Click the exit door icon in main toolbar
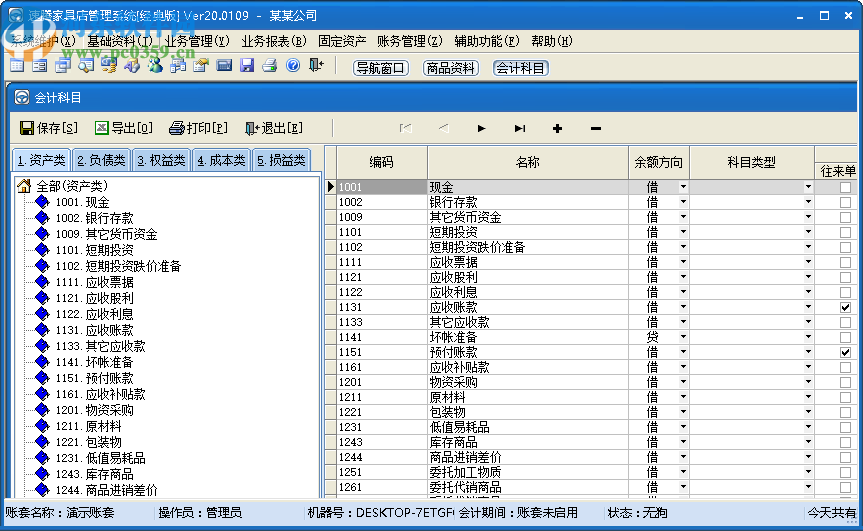 (x=316, y=65)
